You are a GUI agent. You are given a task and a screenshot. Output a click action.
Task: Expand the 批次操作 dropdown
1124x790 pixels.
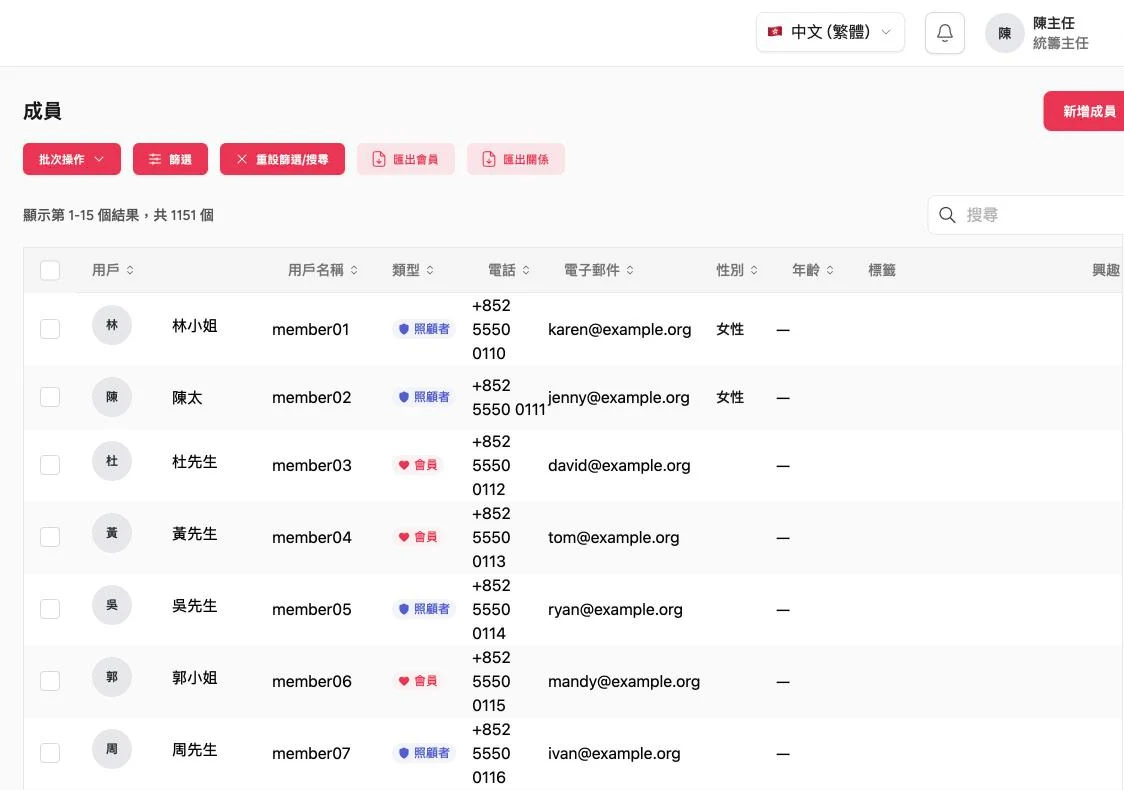coord(72,159)
